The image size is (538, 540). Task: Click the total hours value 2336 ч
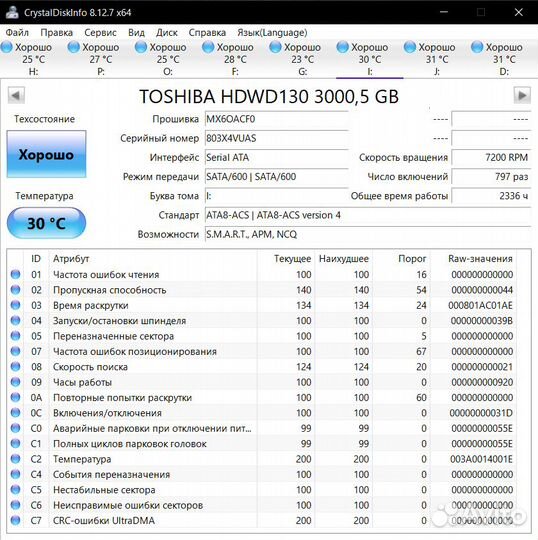(x=491, y=196)
